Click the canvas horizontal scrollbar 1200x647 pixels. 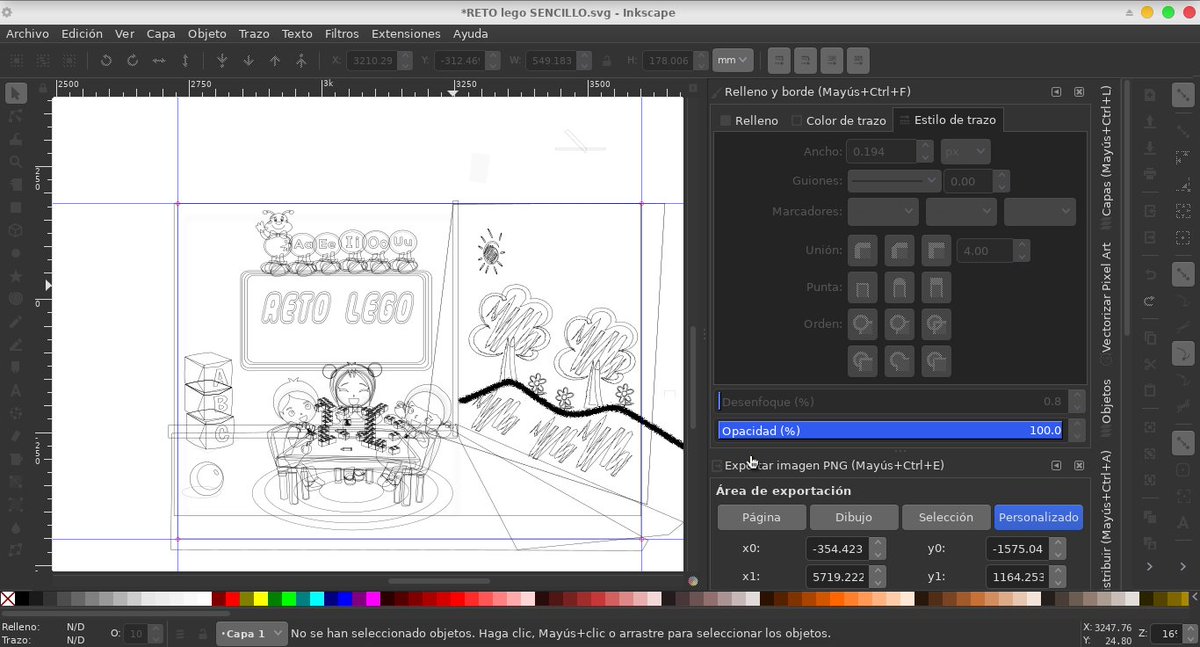click(x=439, y=581)
